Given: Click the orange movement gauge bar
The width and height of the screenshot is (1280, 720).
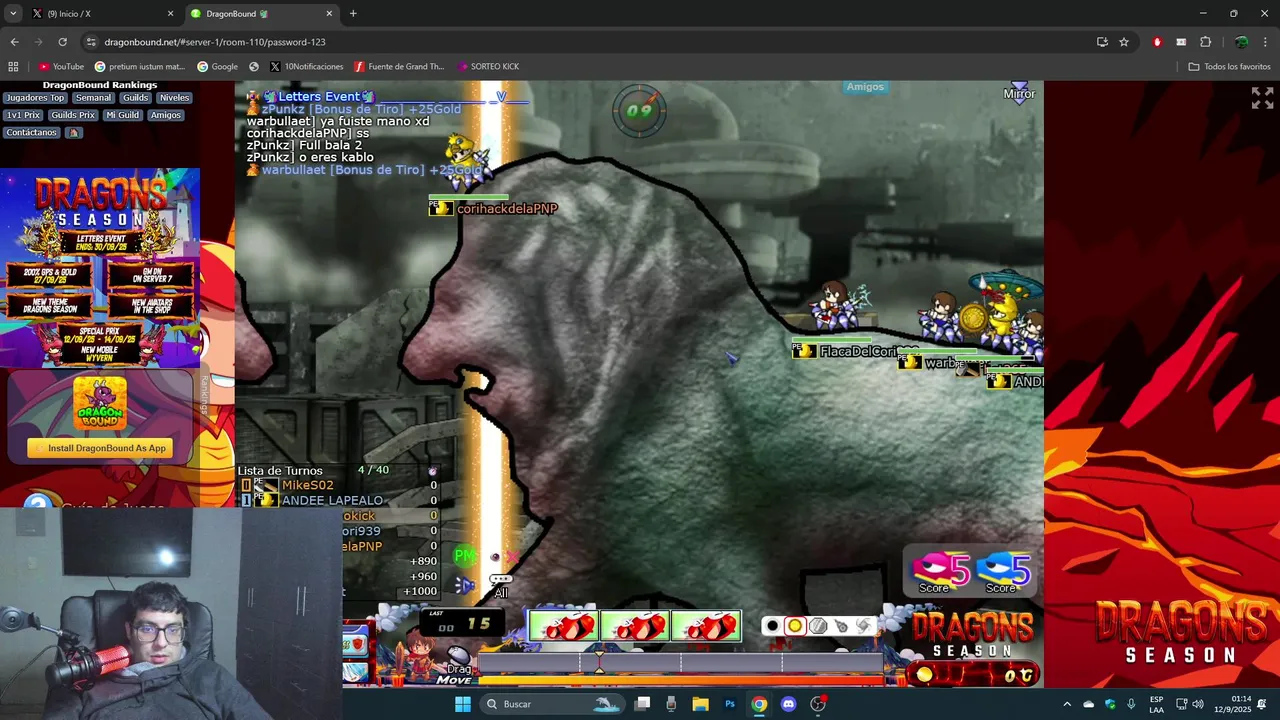Looking at the screenshot, I should pyautogui.click(x=680, y=681).
